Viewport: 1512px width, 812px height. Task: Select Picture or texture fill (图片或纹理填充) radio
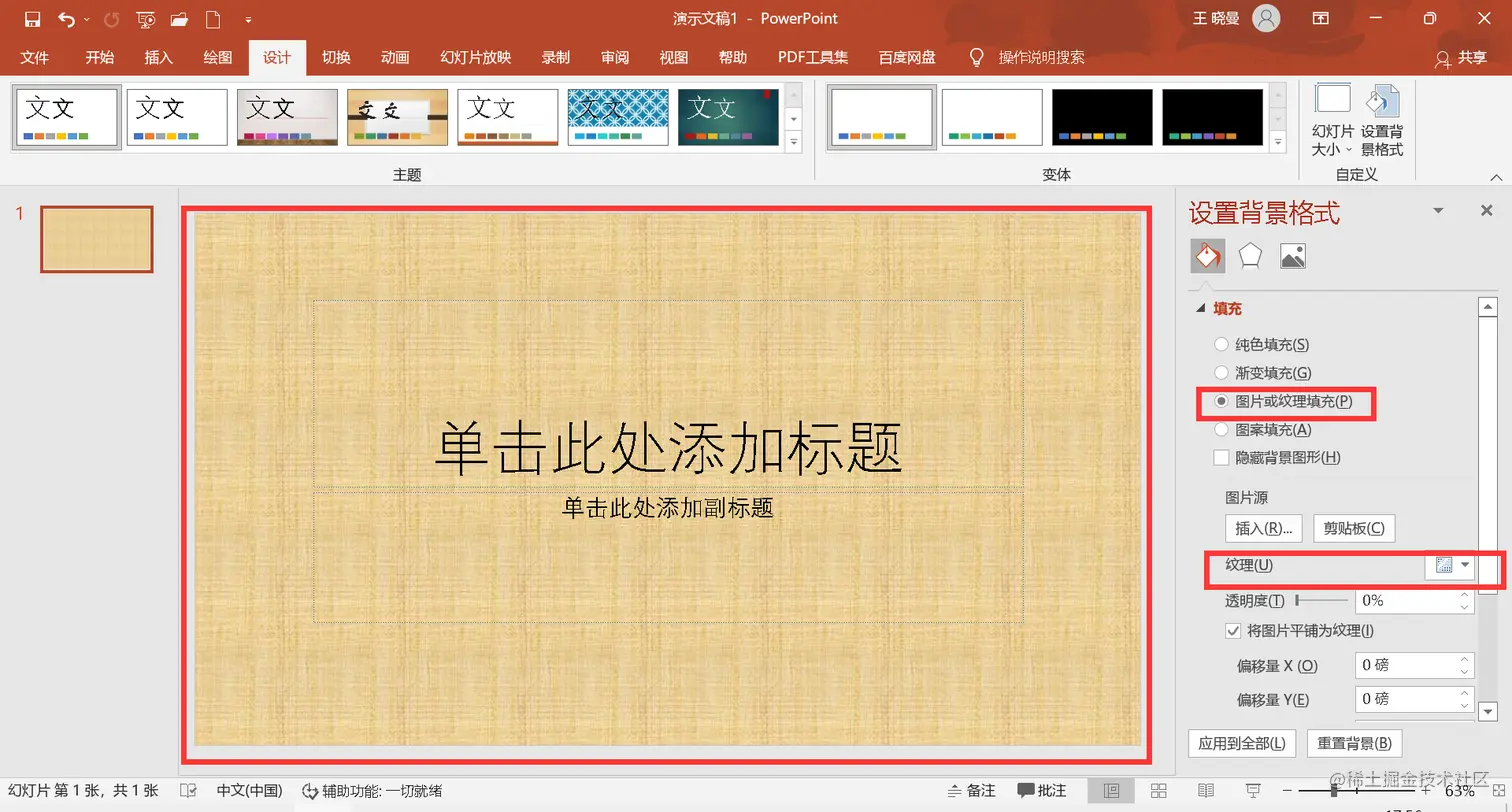coord(1221,401)
